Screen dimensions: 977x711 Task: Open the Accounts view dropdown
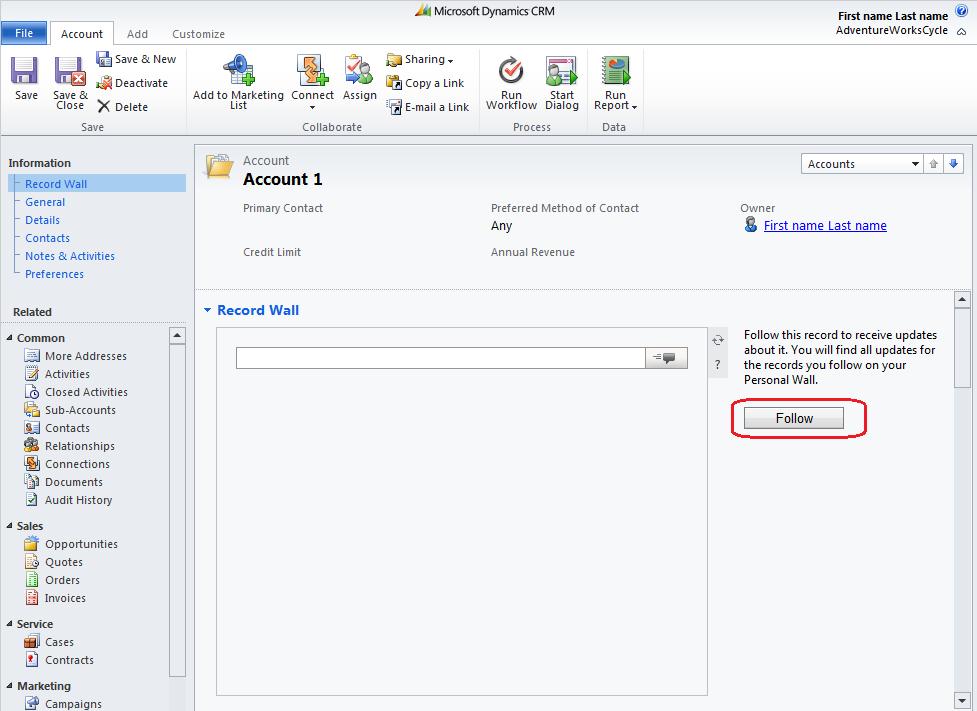[x=915, y=164]
